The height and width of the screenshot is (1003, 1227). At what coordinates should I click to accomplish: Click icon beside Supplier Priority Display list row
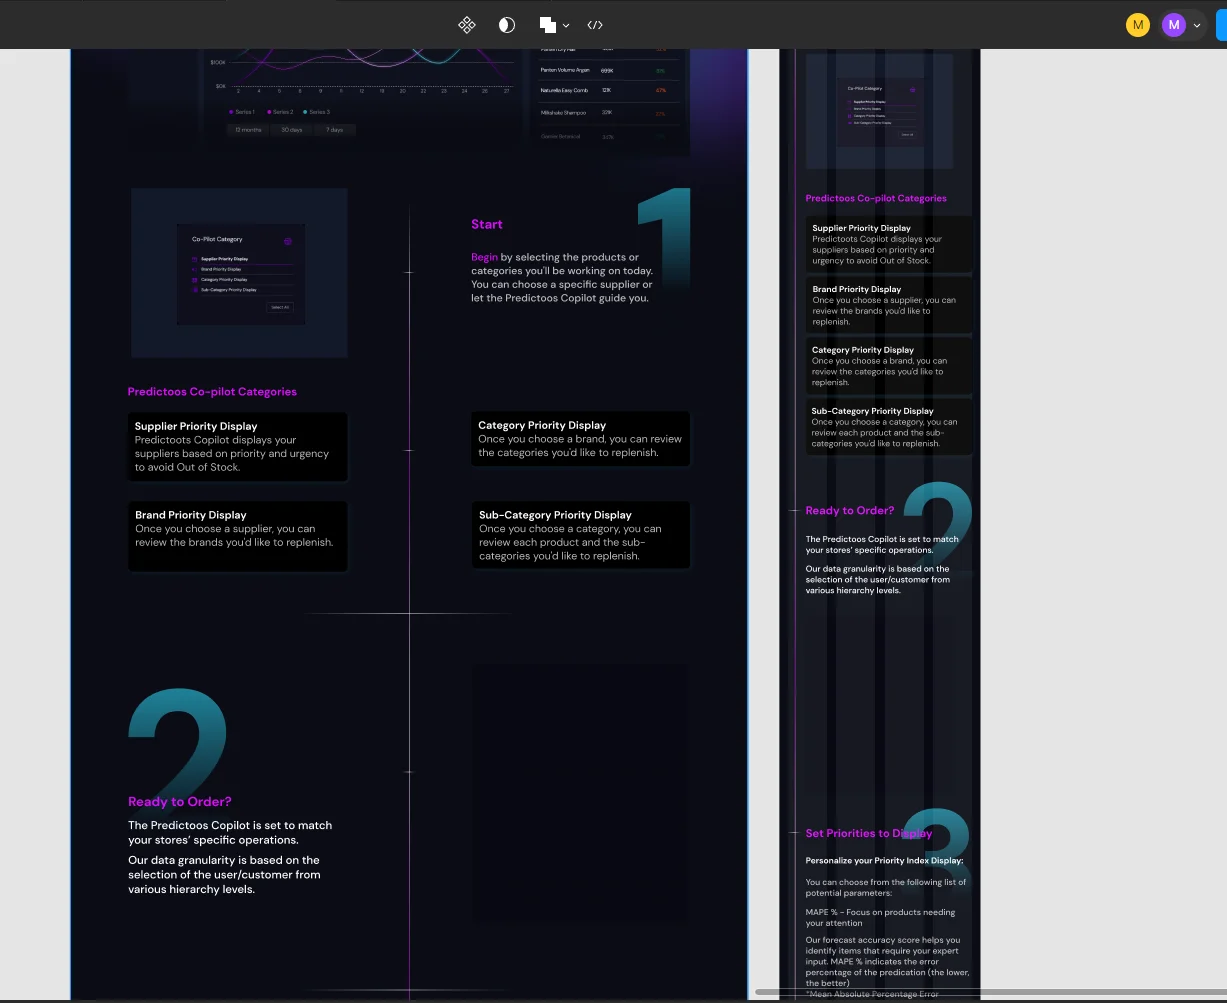click(195, 259)
